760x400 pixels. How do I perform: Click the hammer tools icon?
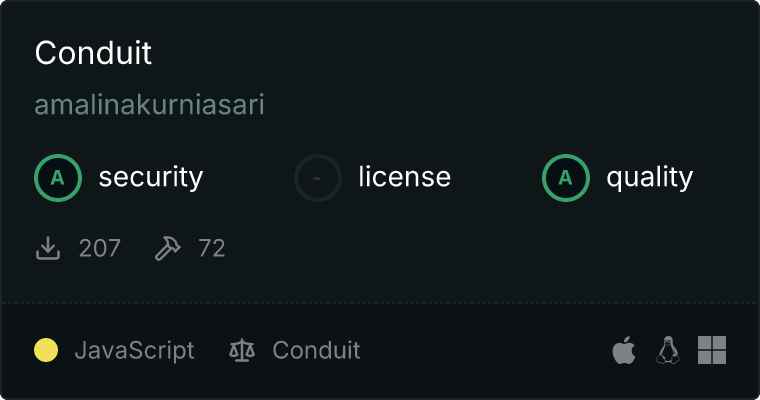coord(167,248)
